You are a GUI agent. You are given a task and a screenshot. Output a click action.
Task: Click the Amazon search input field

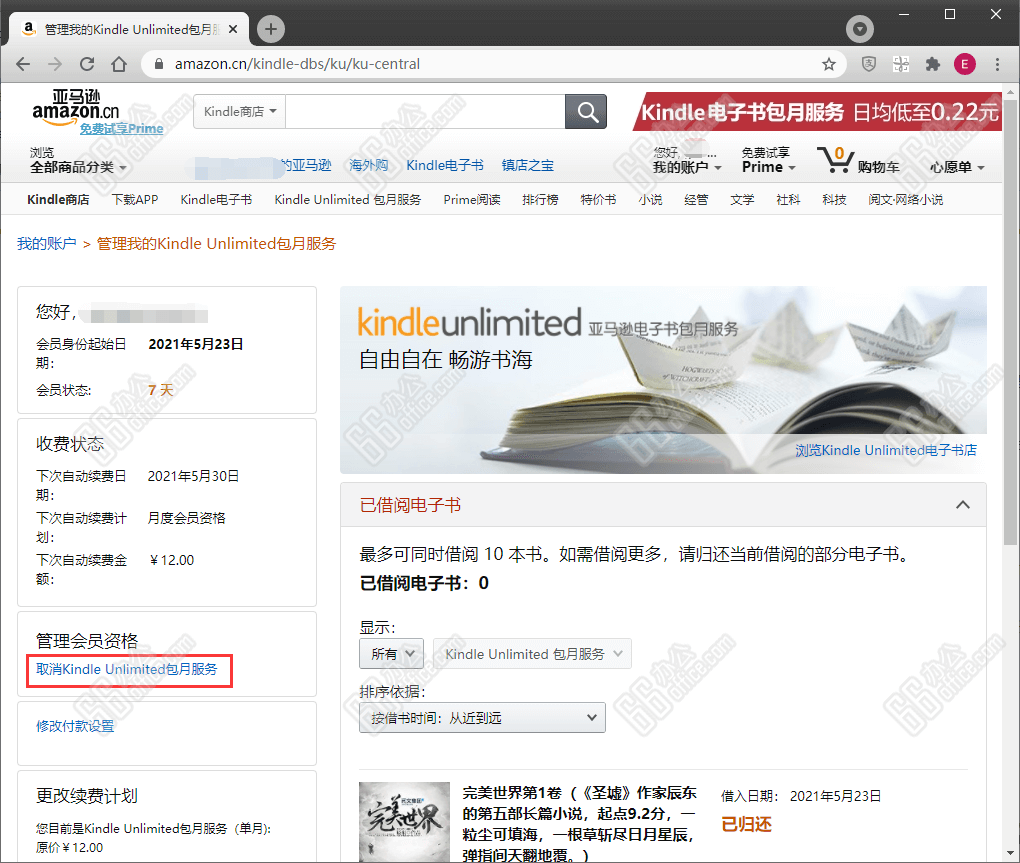click(x=425, y=111)
